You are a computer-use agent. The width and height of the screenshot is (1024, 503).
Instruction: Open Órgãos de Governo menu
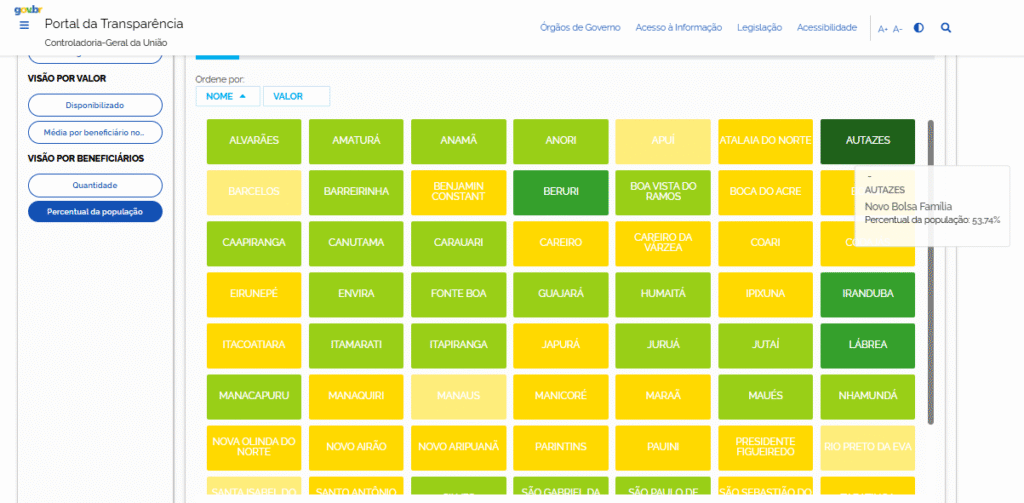580,28
